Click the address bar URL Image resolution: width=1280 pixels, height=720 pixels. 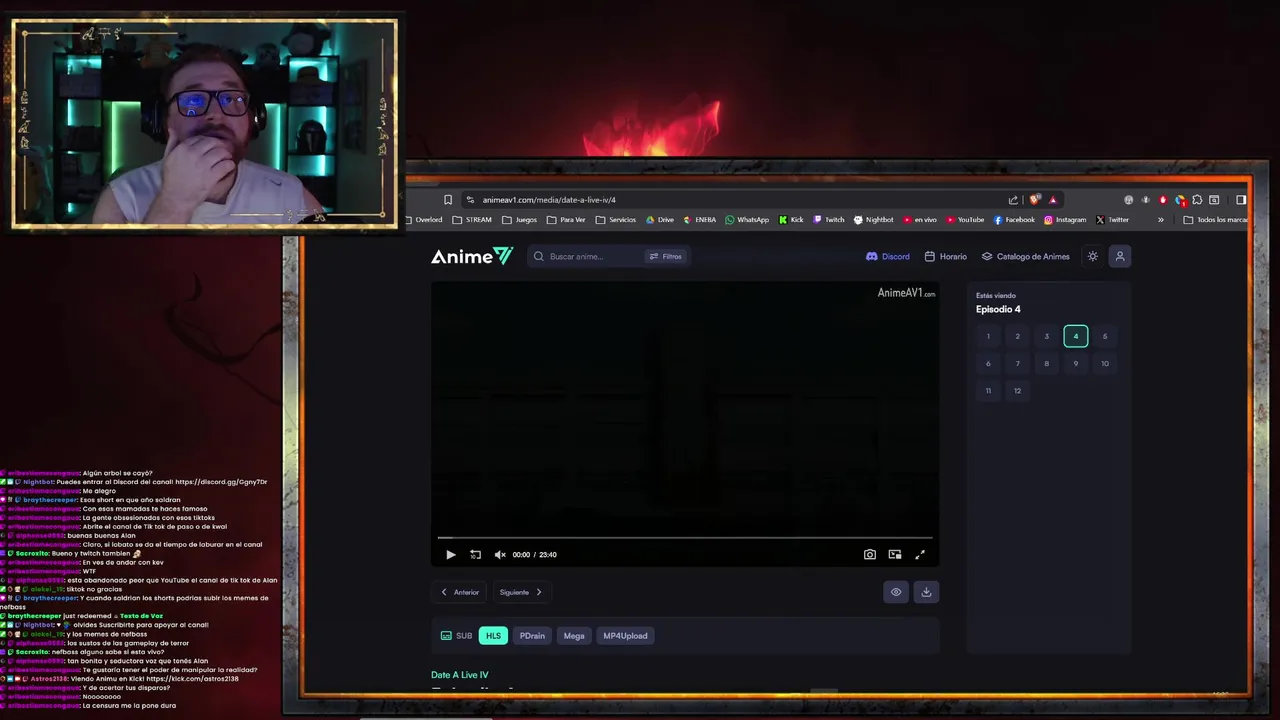(x=549, y=199)
